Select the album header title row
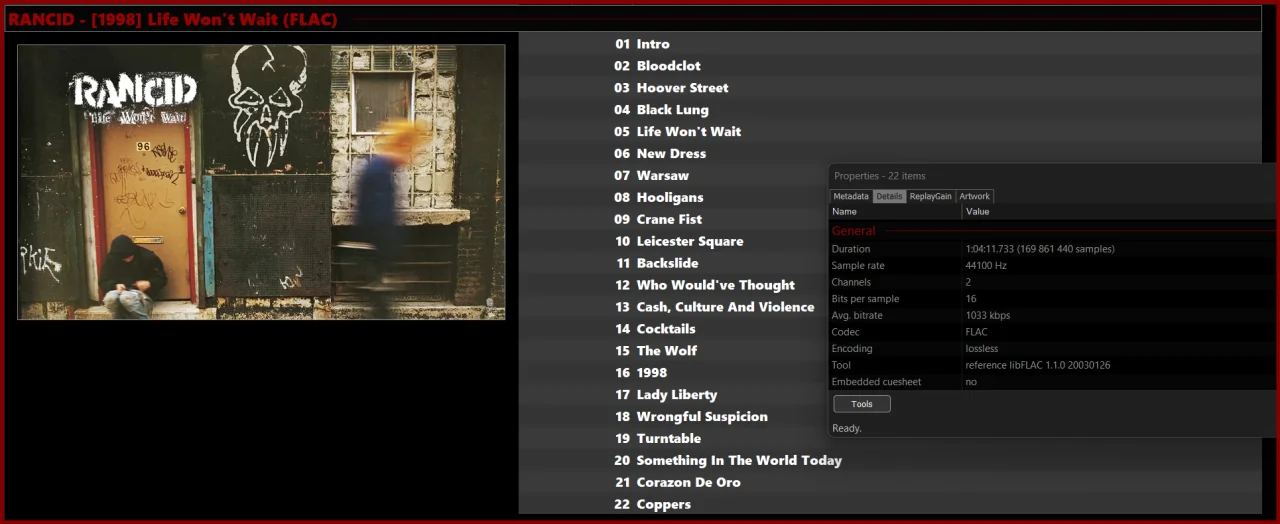The width and height of the screenshot is (1280, 524). coord(633,19)
